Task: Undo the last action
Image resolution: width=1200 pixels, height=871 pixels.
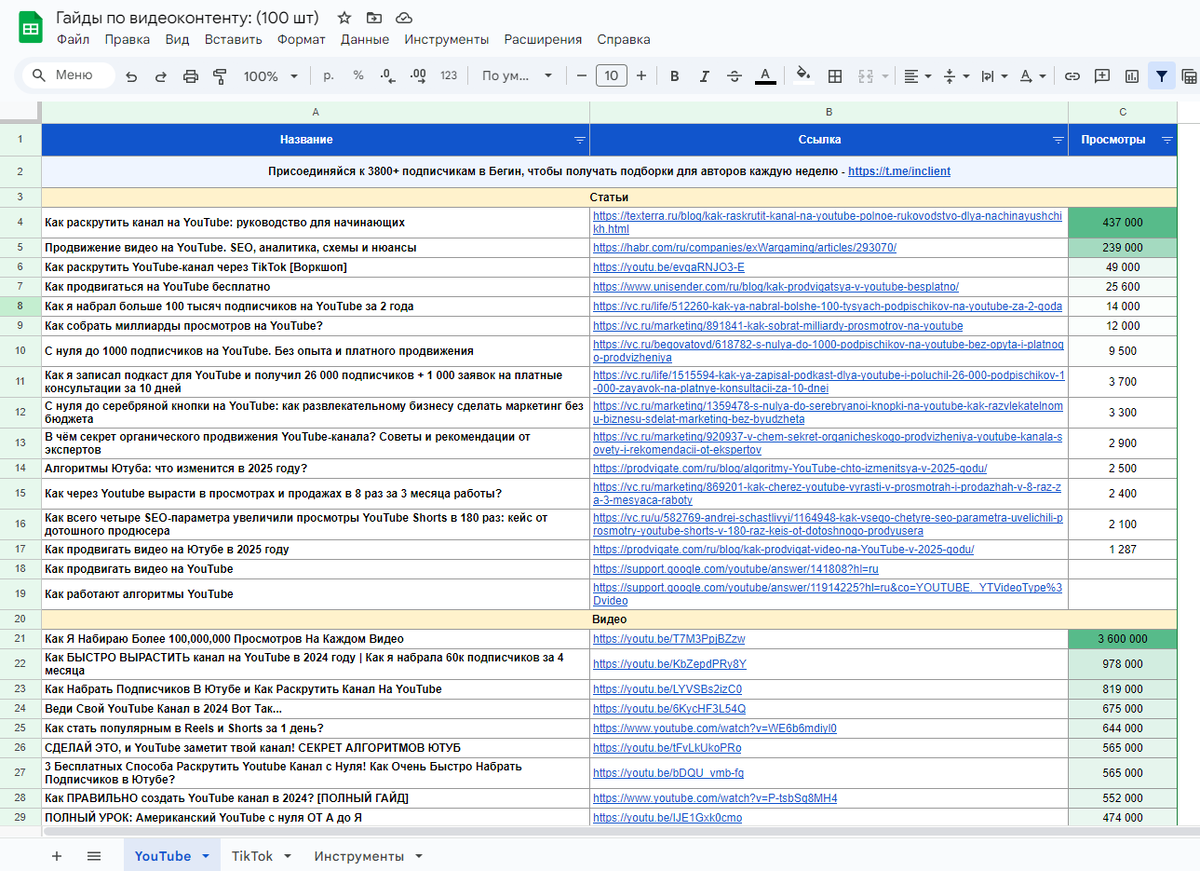Action: pos(131,76)
